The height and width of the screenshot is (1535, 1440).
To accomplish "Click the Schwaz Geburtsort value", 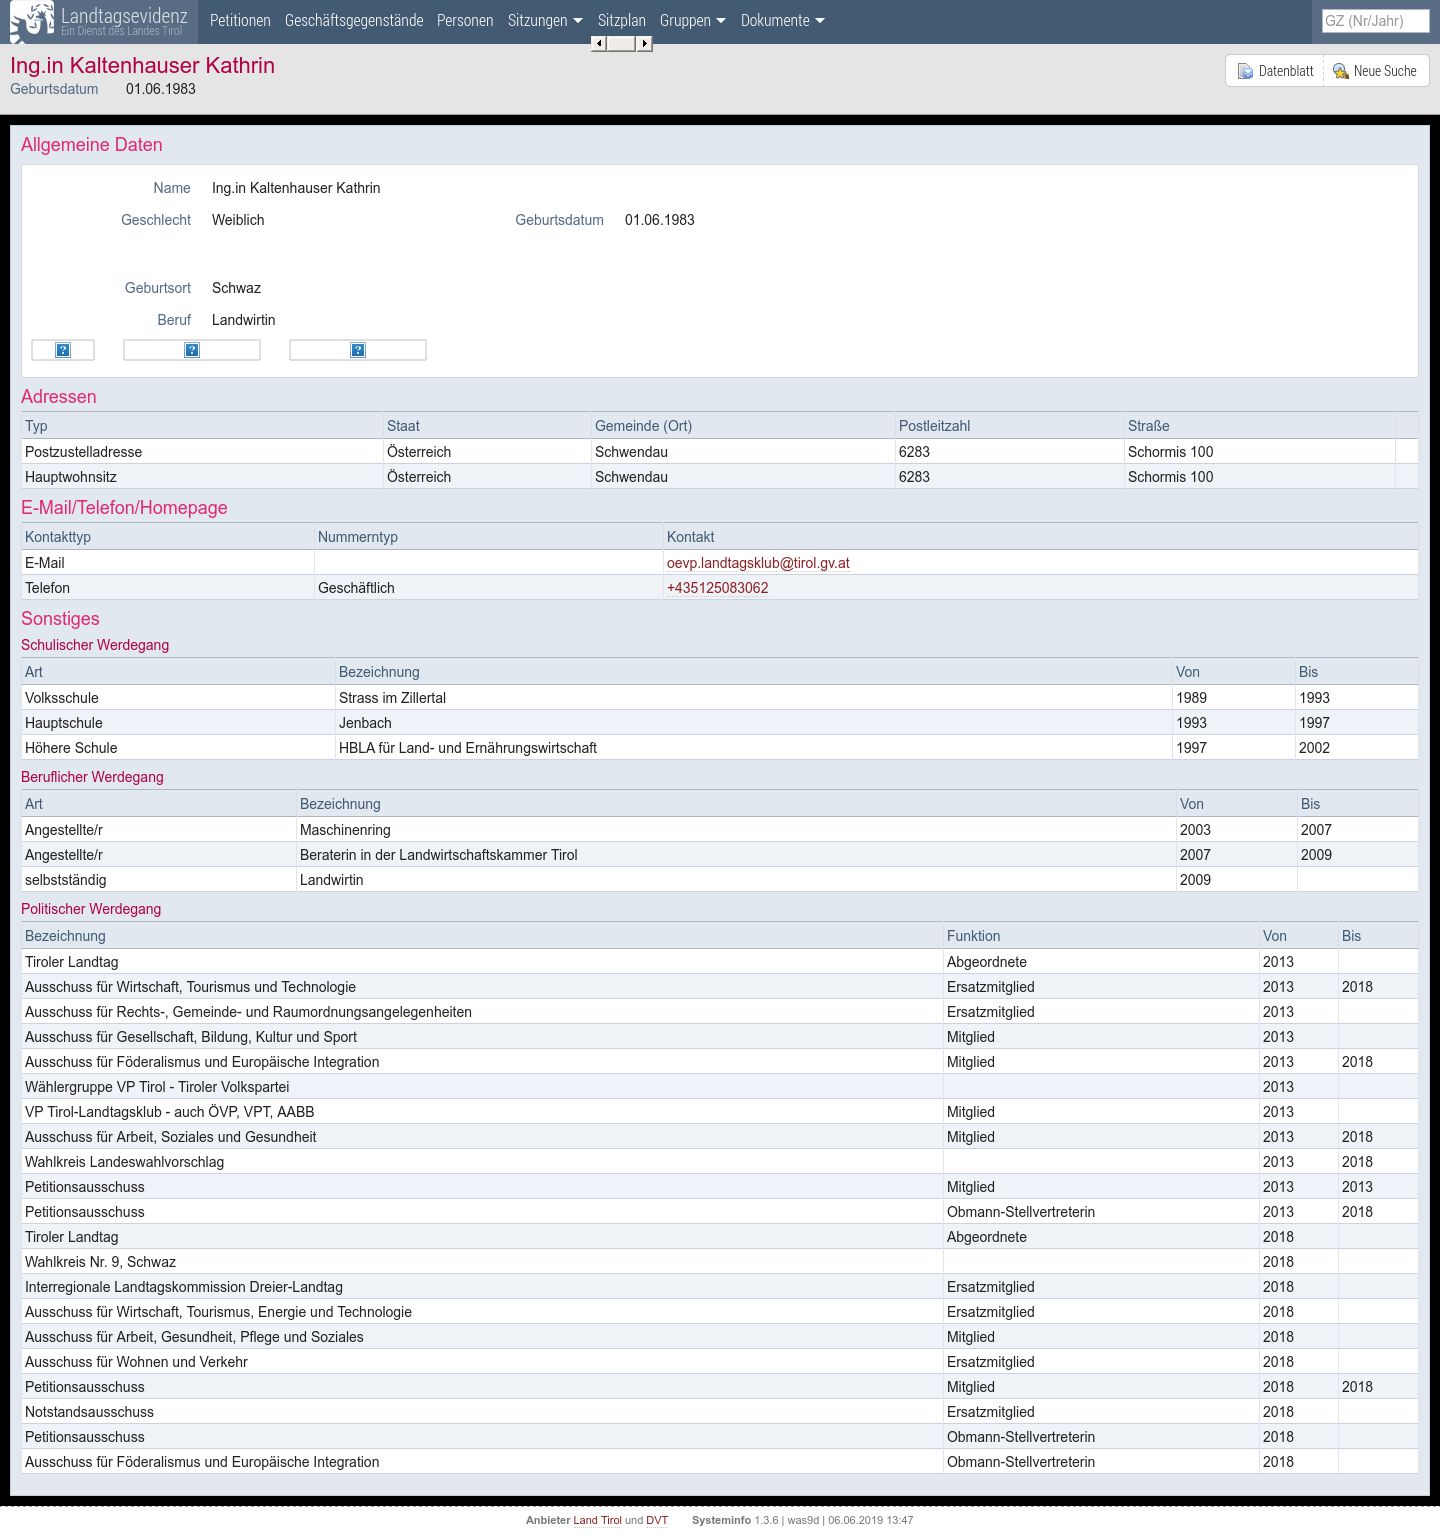I will click(236, 288).
